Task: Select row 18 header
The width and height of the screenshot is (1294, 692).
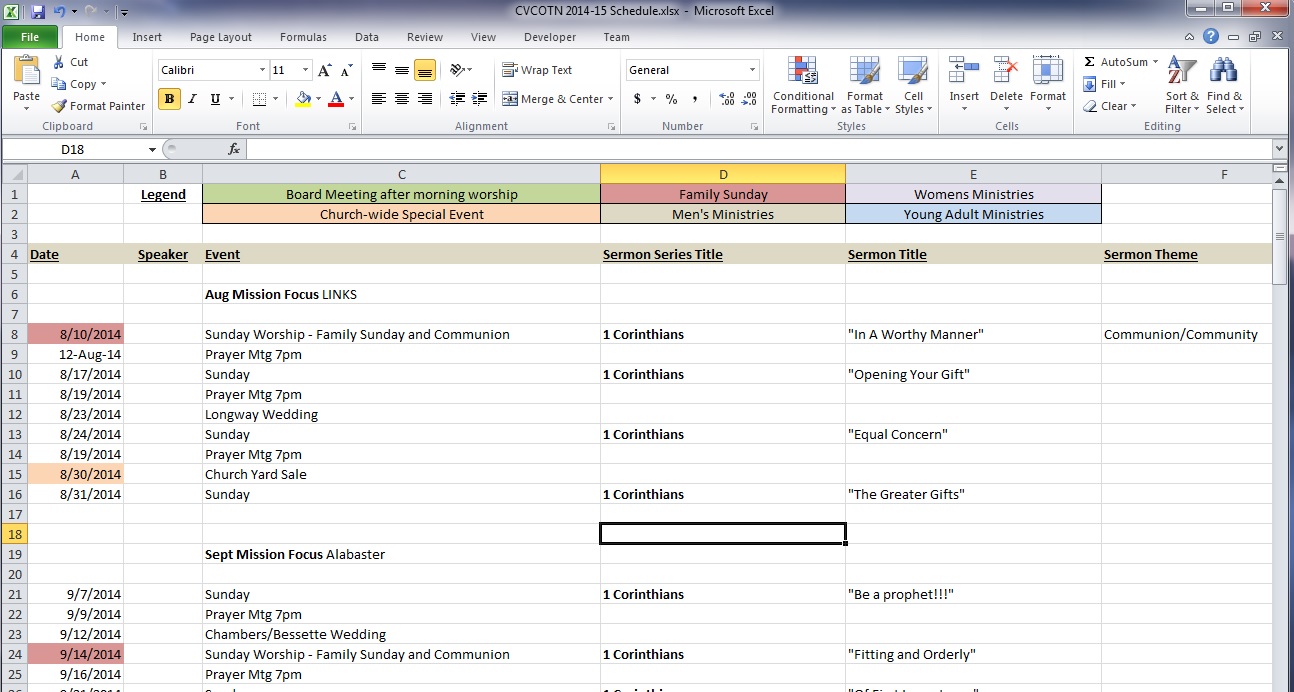Action: point(14,534)
